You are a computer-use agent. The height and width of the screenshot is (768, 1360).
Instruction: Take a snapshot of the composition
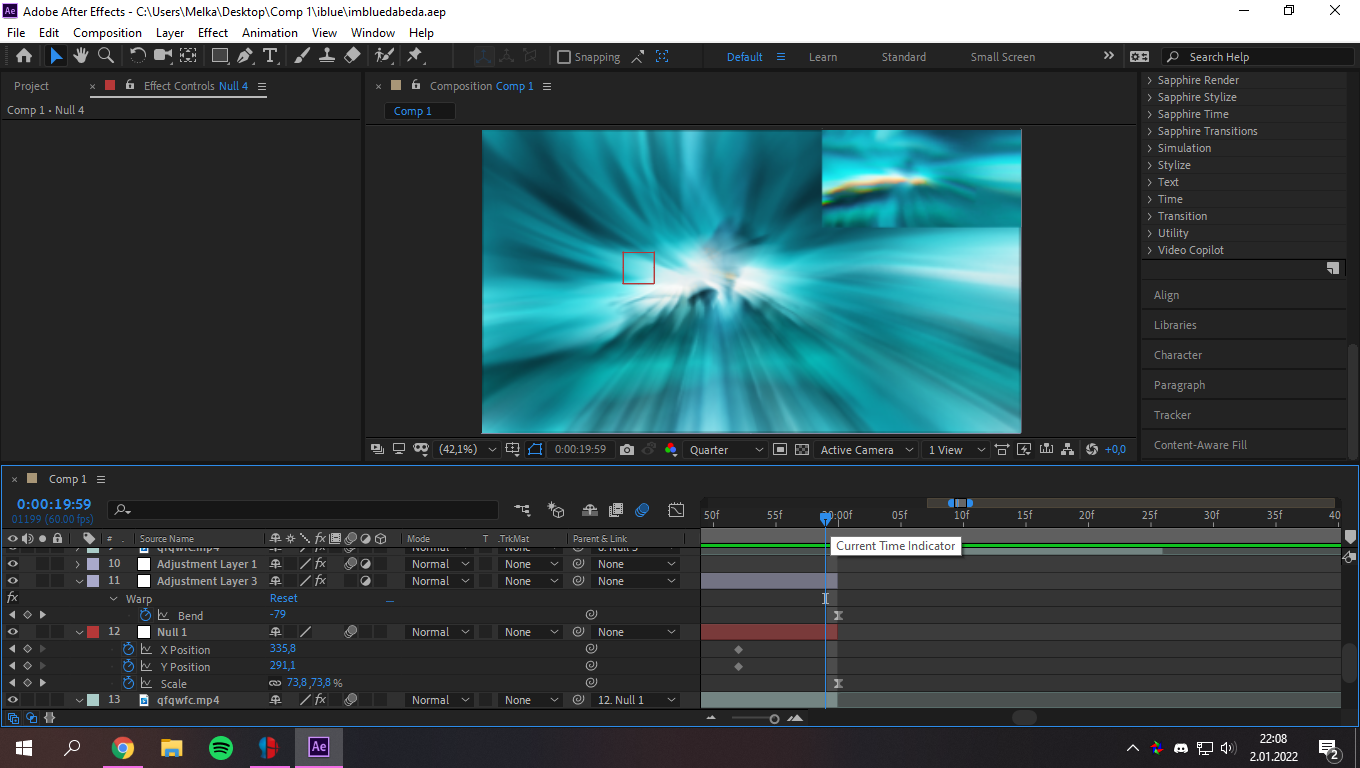[x=627, y=450]
